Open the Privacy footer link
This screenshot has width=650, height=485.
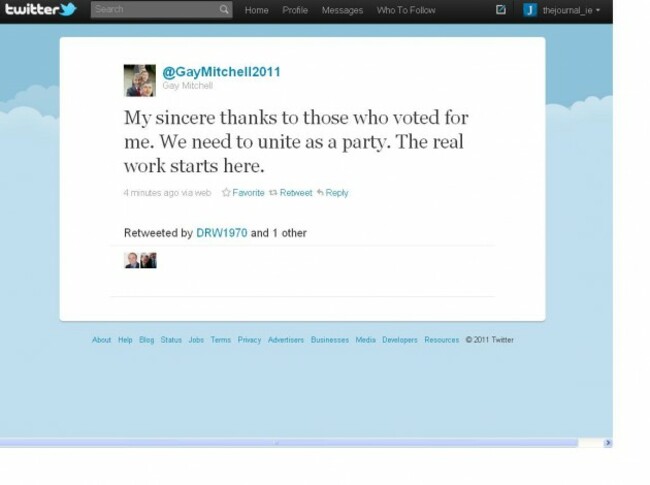click(x=249, y=340)
